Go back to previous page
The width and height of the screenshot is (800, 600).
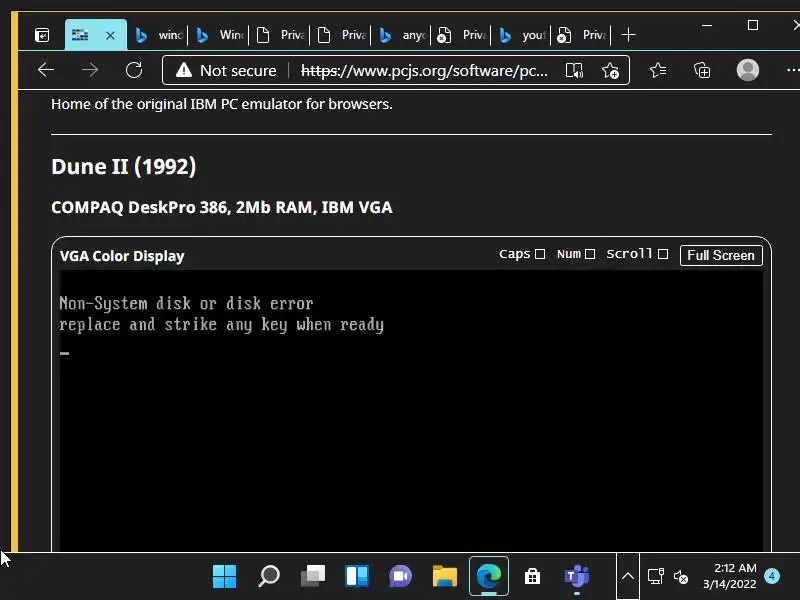(x=46, y=70)
